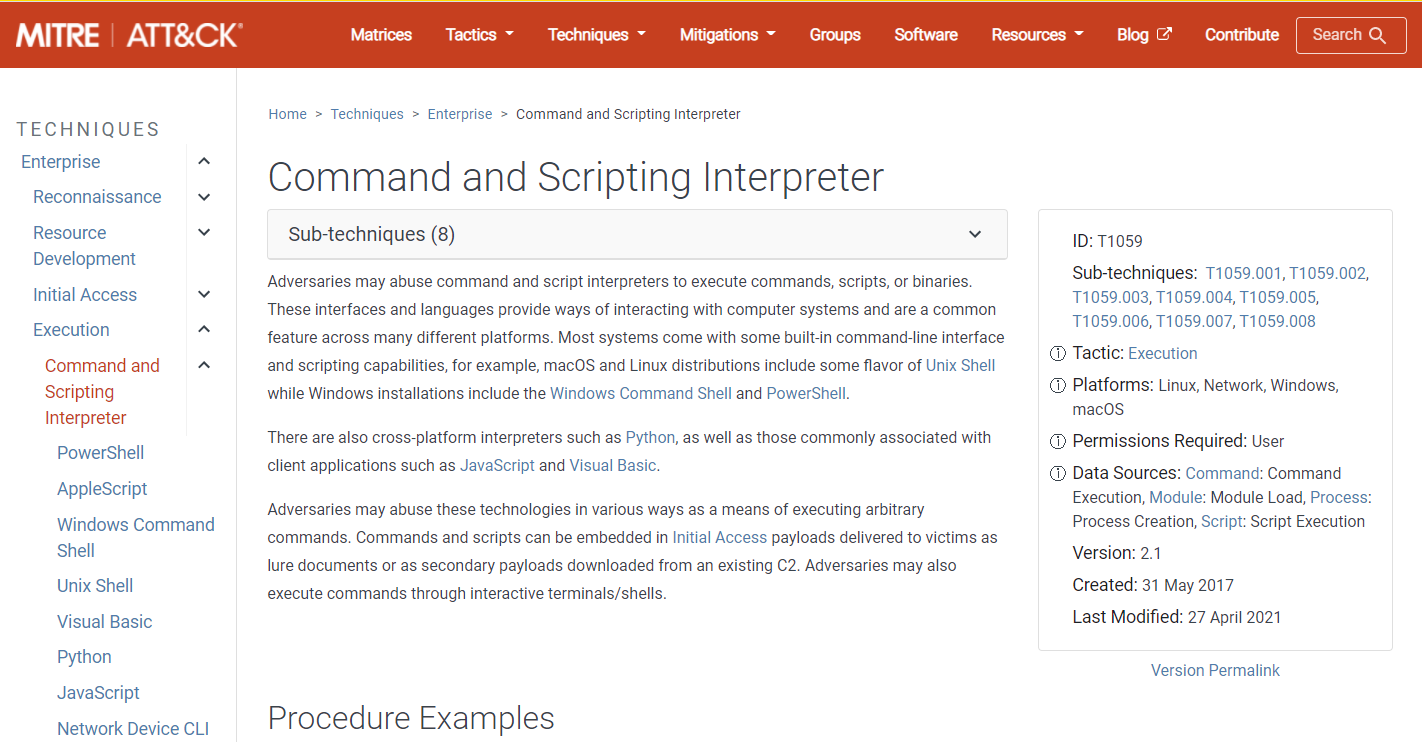Image resolution: width=1422 pixels, height=742 pixels.
Task: Open the Version Permalink link
Action: point(1215,671)
